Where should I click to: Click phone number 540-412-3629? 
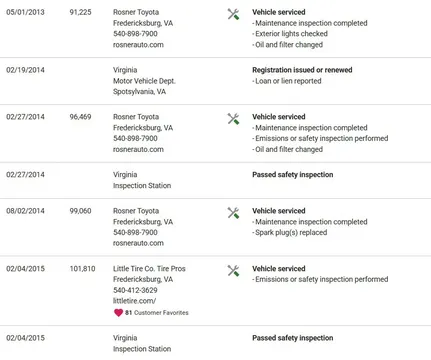tap(135, 290)
